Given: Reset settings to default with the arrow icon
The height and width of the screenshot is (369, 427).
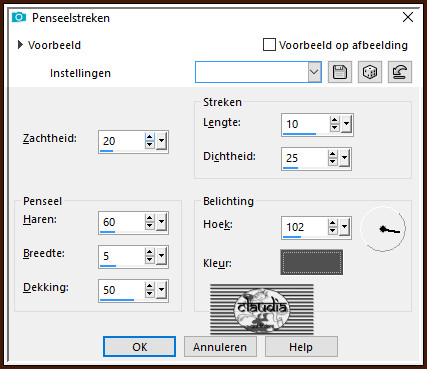Looking at the screenshot, I should (x=400, y=72).
